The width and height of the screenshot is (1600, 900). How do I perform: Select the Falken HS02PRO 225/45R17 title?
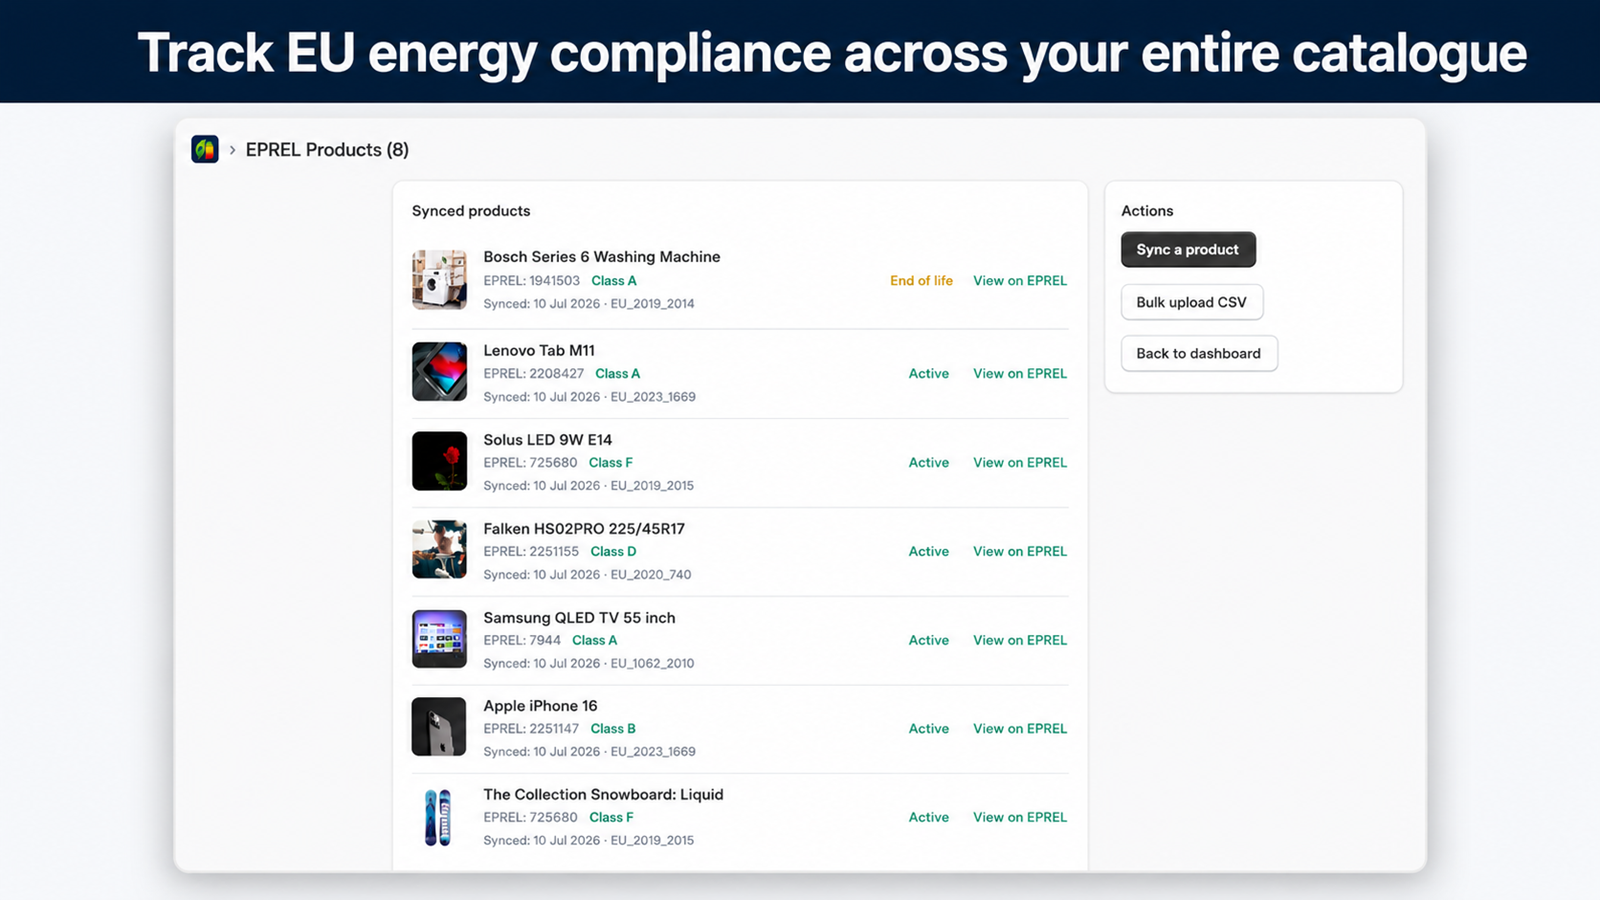pos(584,529)
